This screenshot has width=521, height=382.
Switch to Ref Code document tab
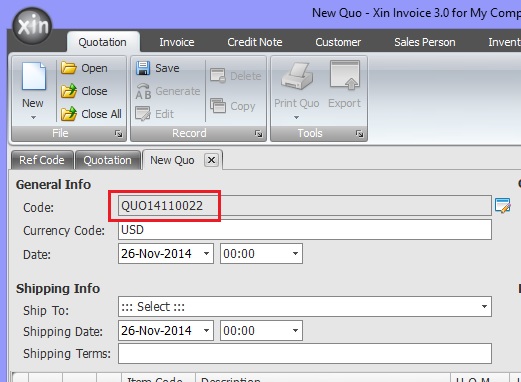tap(42, 160)
